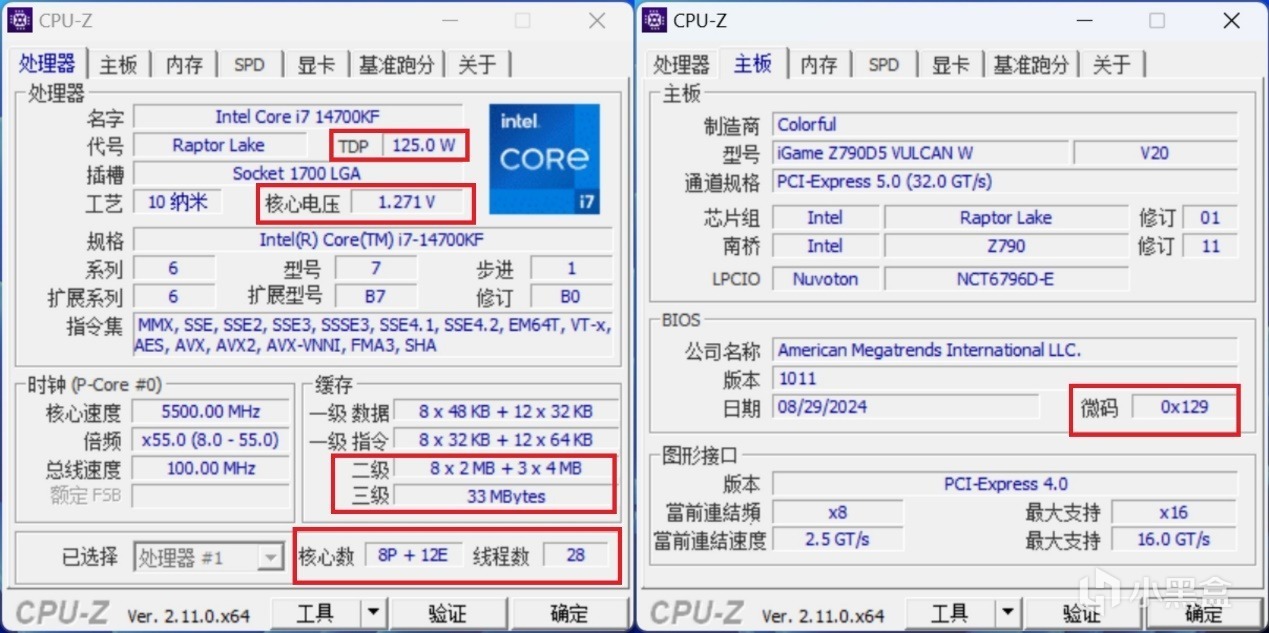The image size is (1269, 633).
Task: Click the 修订 value B0
Action: pyautogui.click(x=571, y=297)
